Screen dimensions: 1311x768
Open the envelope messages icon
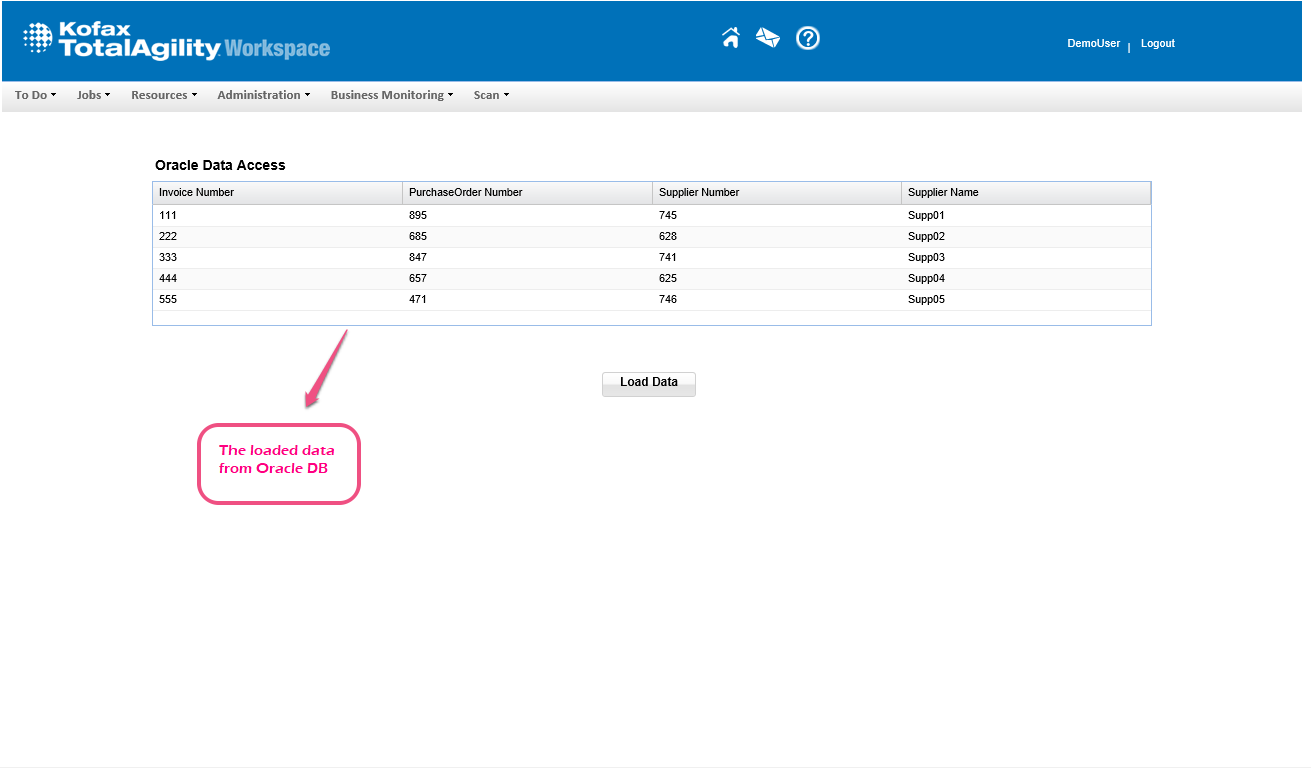[768, 38]
